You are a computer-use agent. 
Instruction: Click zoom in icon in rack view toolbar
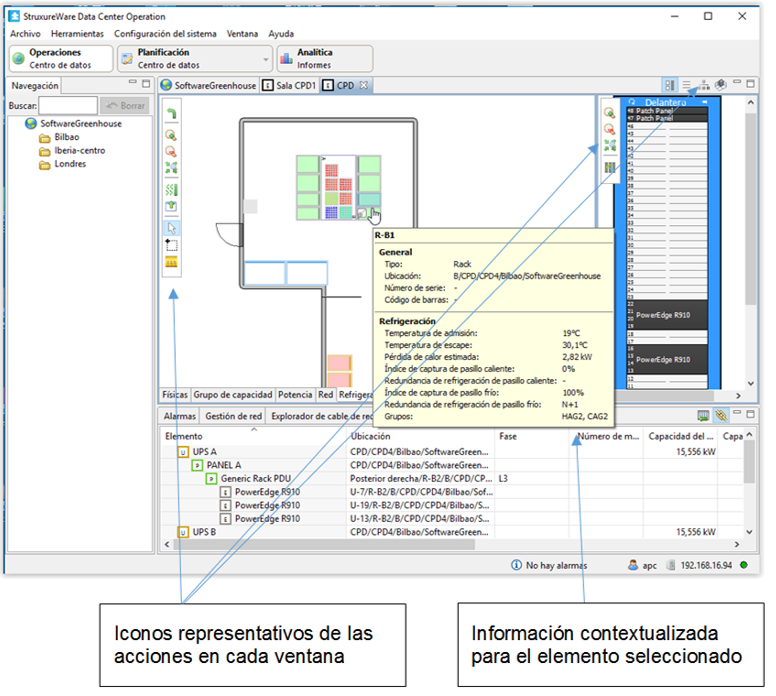609,113
